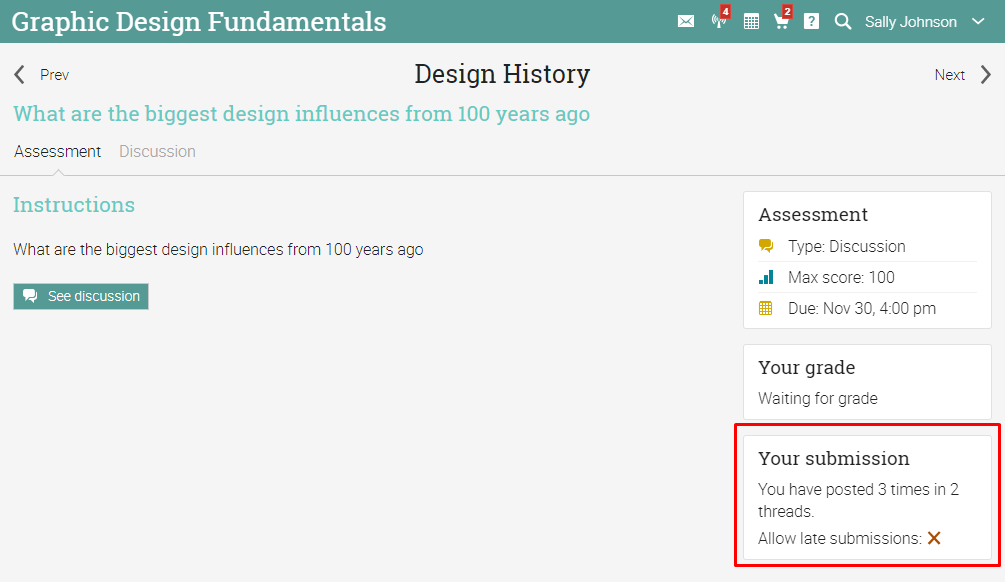This screenshot has height=582, width=1005.
Task: Open the assignment title link
Action: pos(301,114)
